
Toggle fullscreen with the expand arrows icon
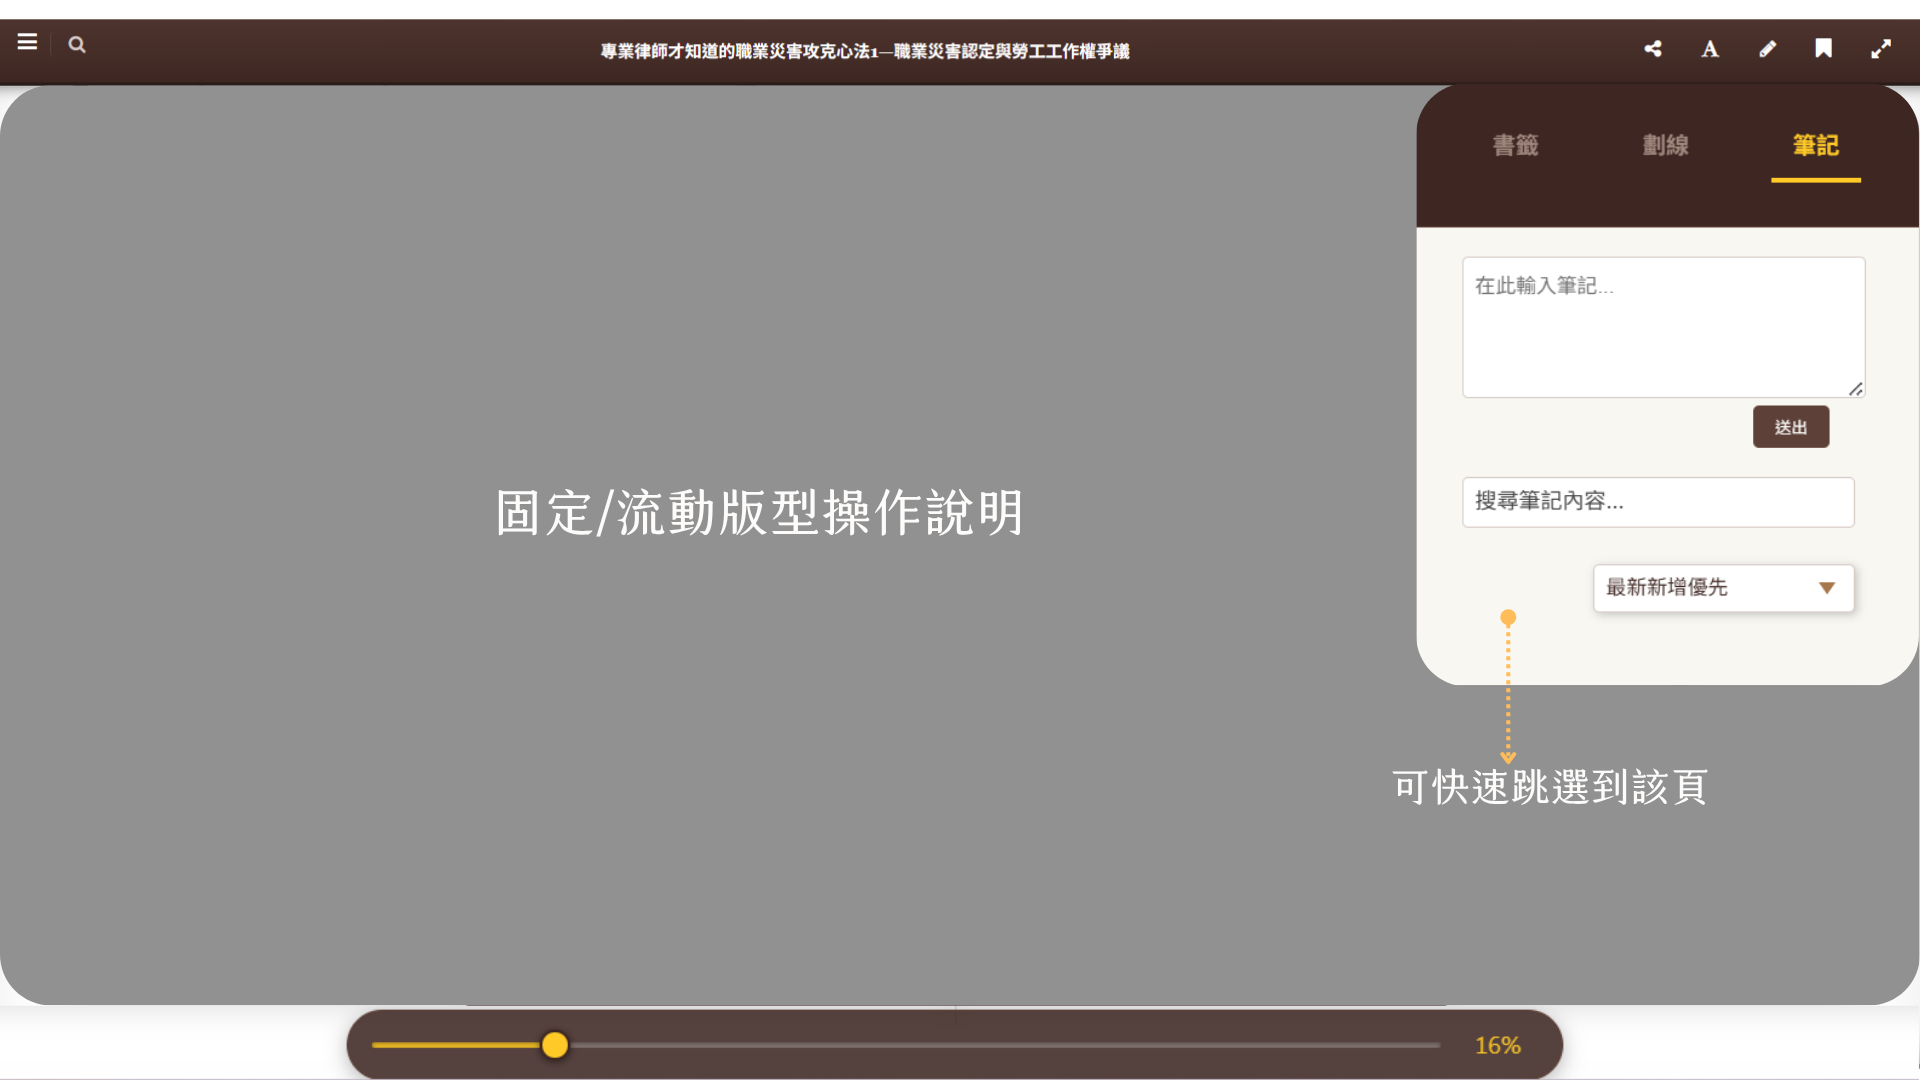point(1881,49)
